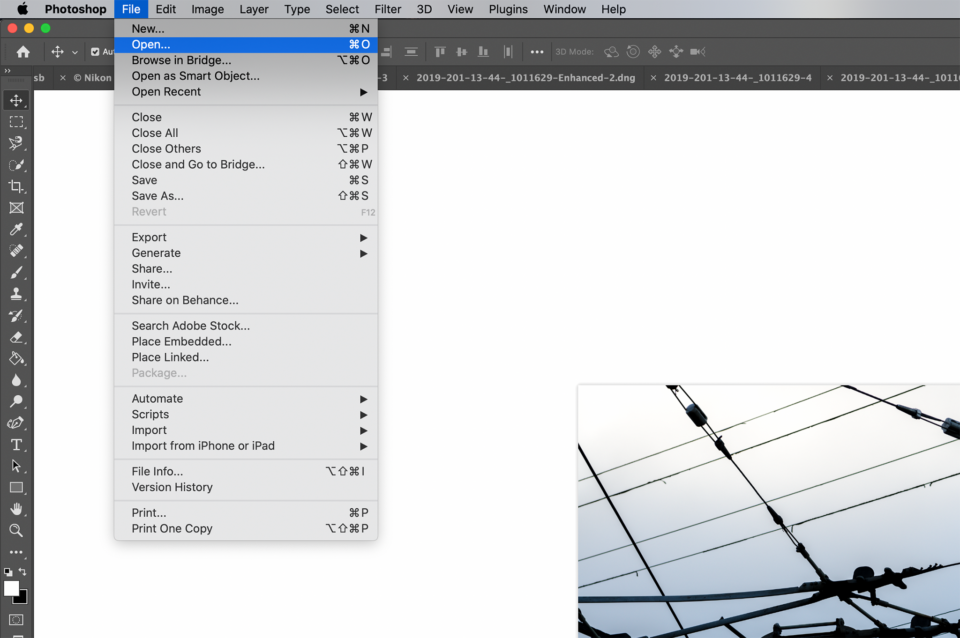Toggle the Auto-Select checkbox
960x638 pixels.
pos(96,52)
